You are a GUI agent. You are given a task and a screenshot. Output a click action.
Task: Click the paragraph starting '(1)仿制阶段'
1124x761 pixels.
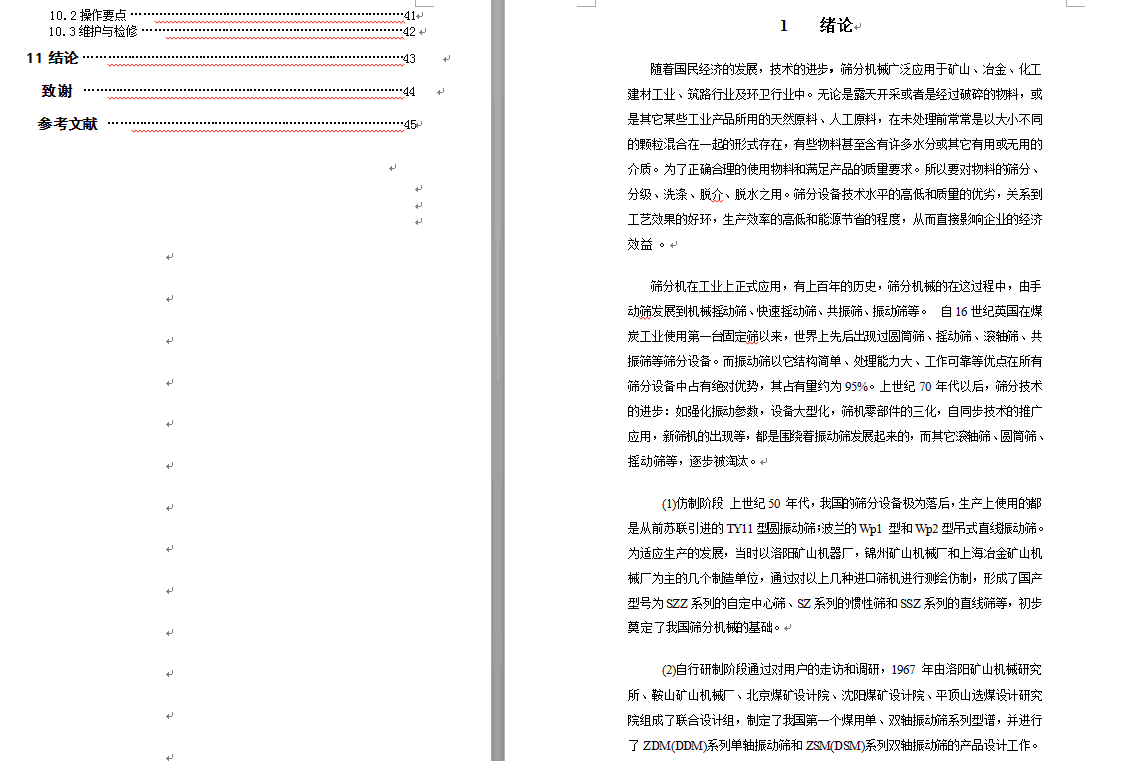(835, 565)
